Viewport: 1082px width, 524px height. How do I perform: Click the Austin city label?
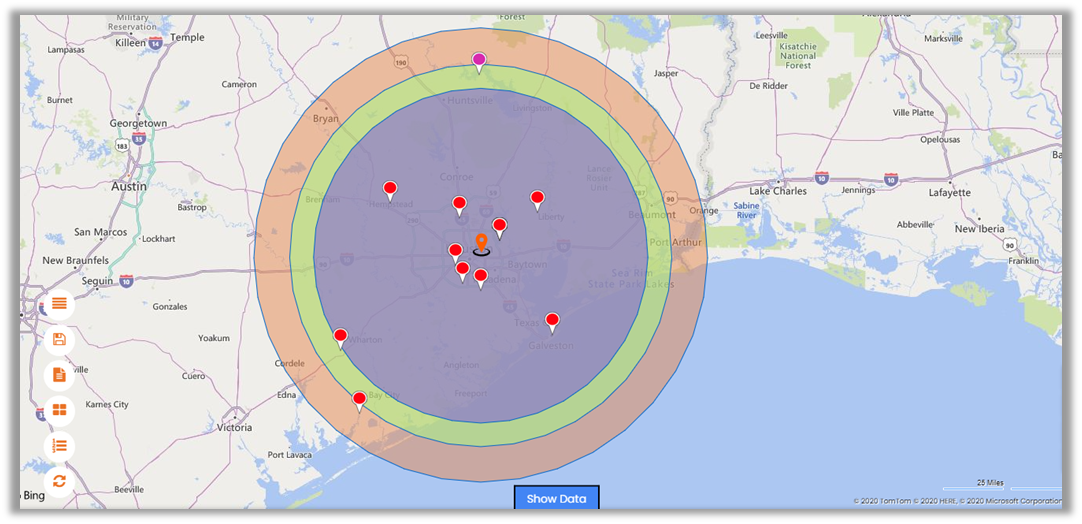pos(129,186)
